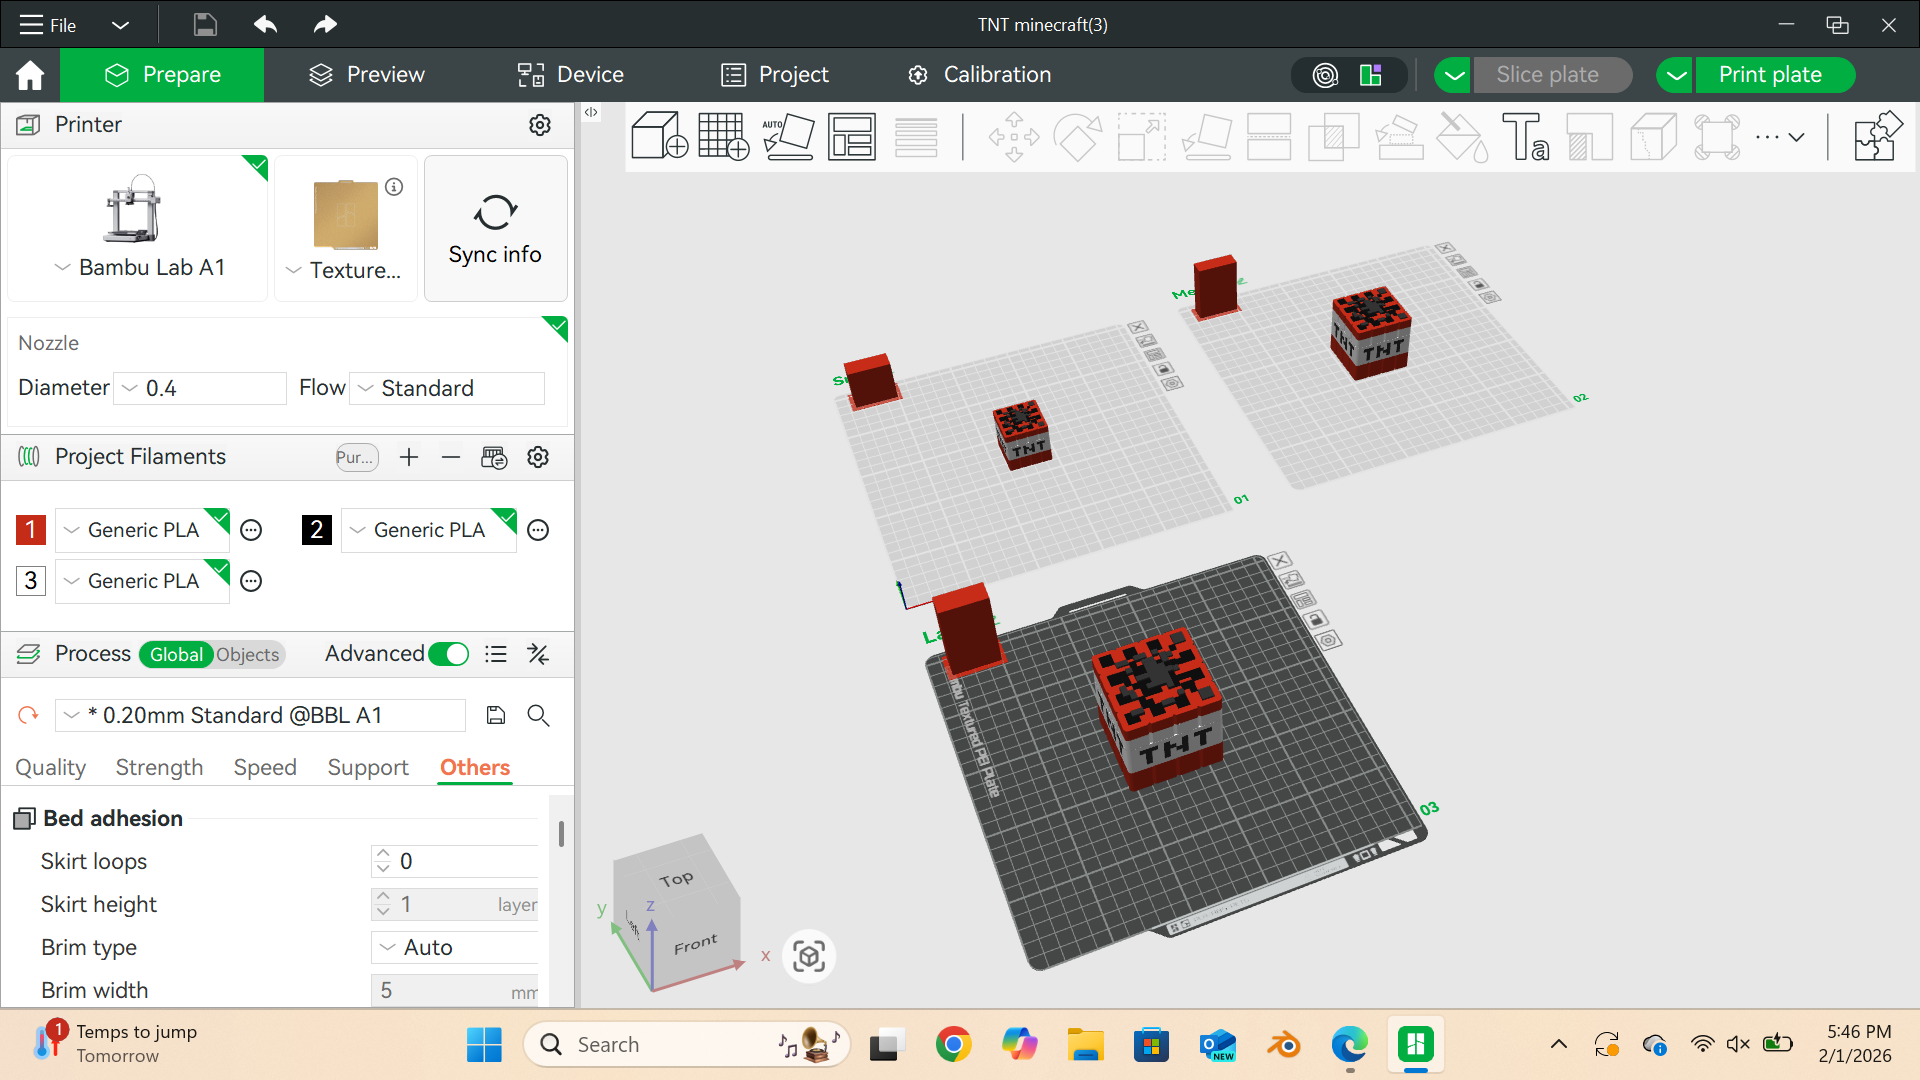The image size is (1920, 1080).
Task: Open Google Chrome from the taskbar
Action: click(954, 1045)
